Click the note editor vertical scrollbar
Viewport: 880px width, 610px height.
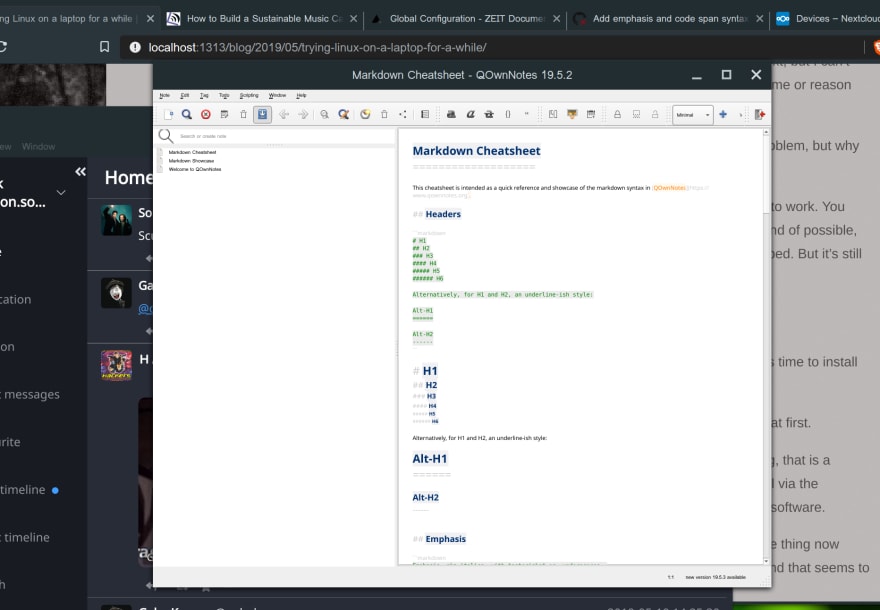766,346
